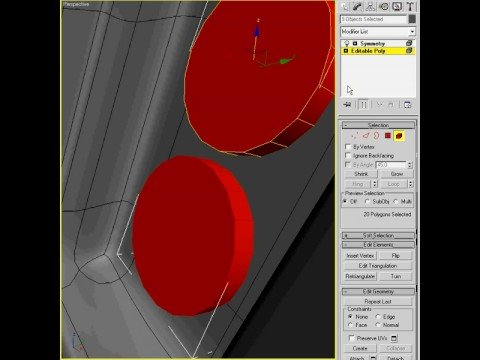Switch to the Display panel tab

point(397,6)
